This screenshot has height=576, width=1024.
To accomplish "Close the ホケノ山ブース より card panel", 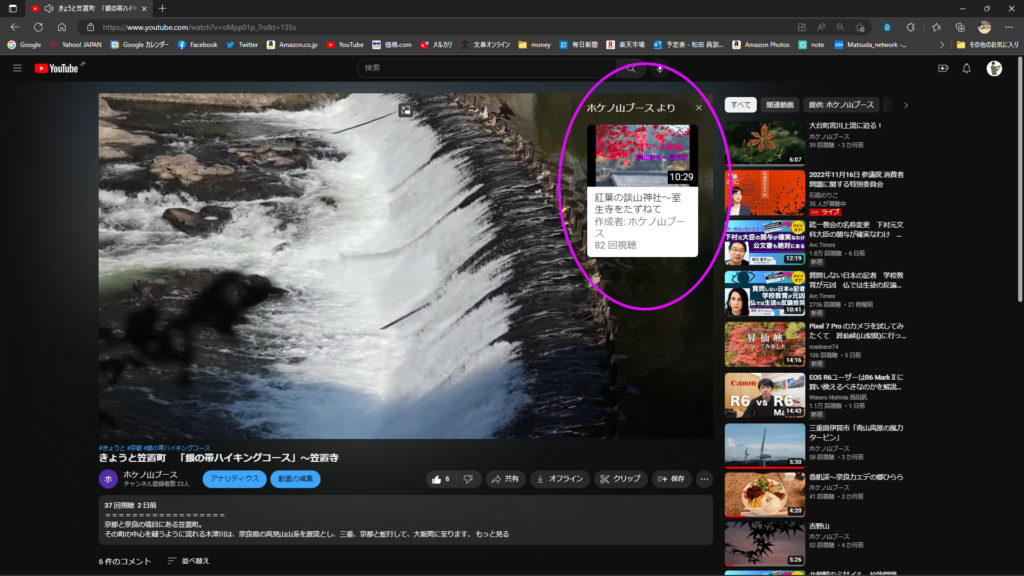I will click(699, 107).
